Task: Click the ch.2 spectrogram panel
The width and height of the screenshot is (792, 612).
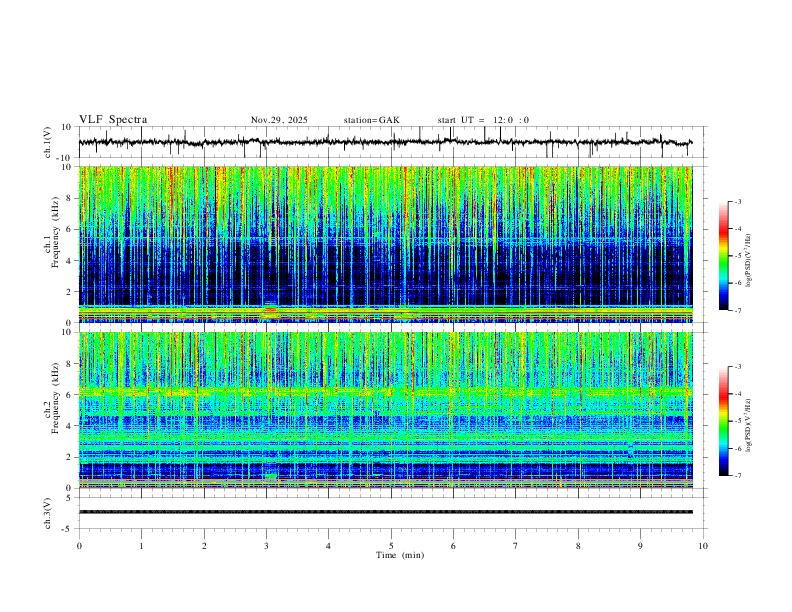Action: [385, 410]
